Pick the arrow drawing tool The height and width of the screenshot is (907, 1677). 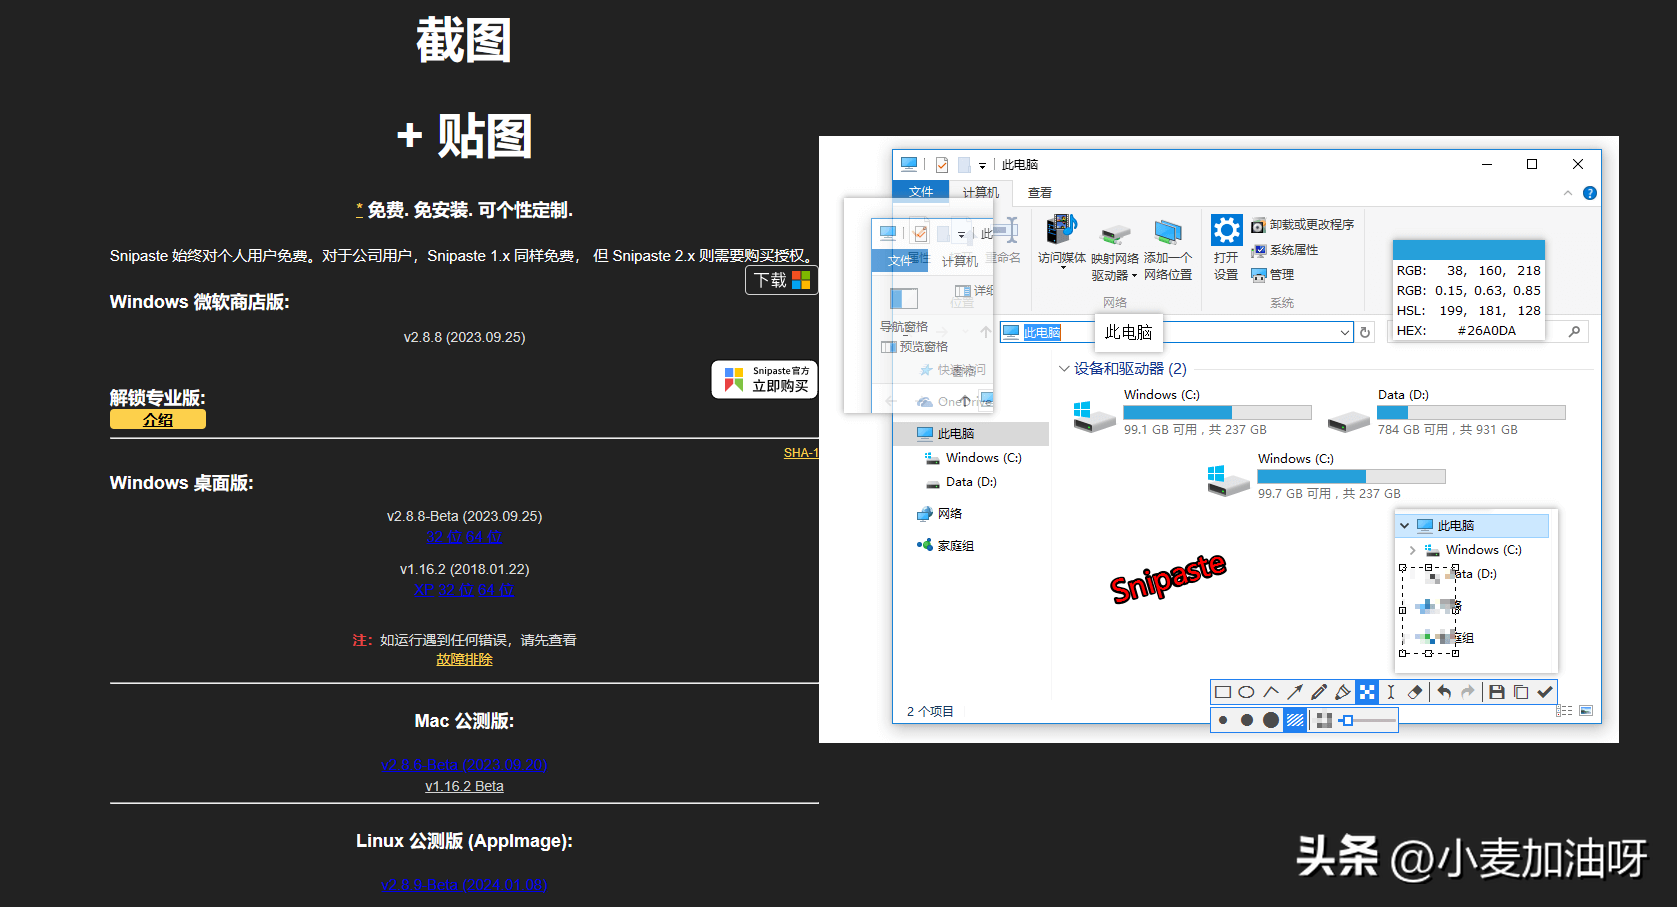tap(1295, 692)
